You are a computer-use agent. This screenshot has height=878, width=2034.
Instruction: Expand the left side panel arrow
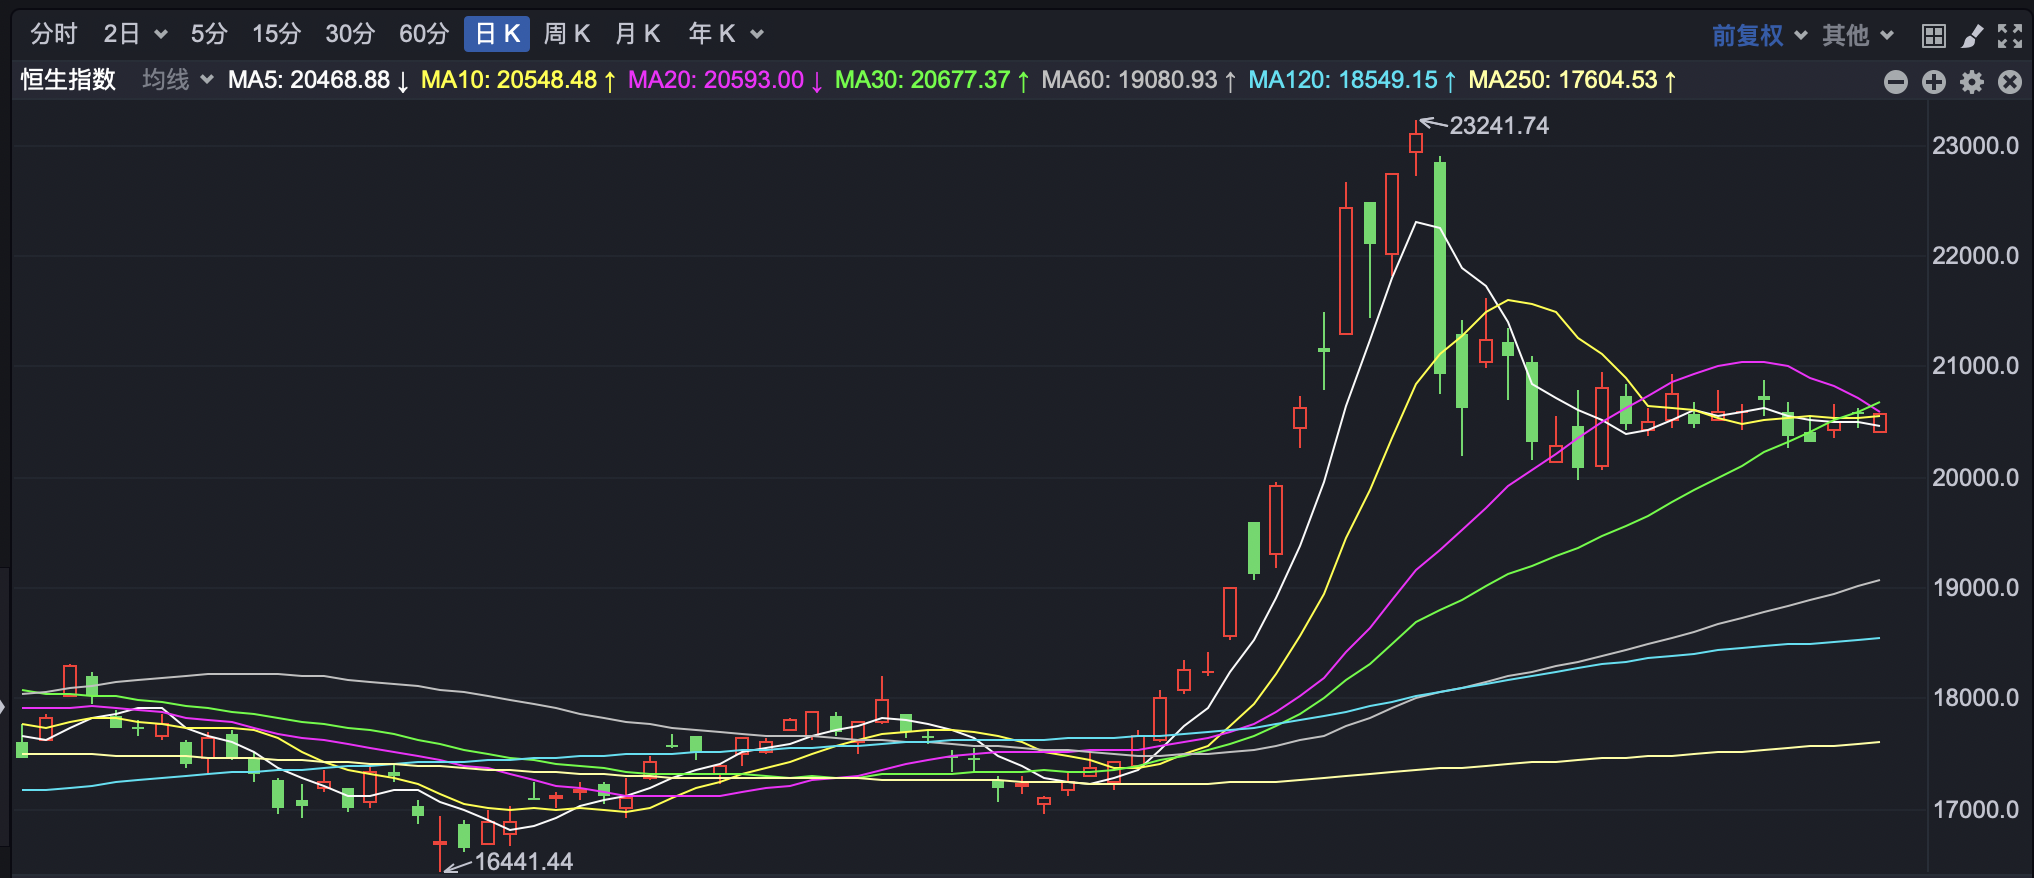click(4, 707)
